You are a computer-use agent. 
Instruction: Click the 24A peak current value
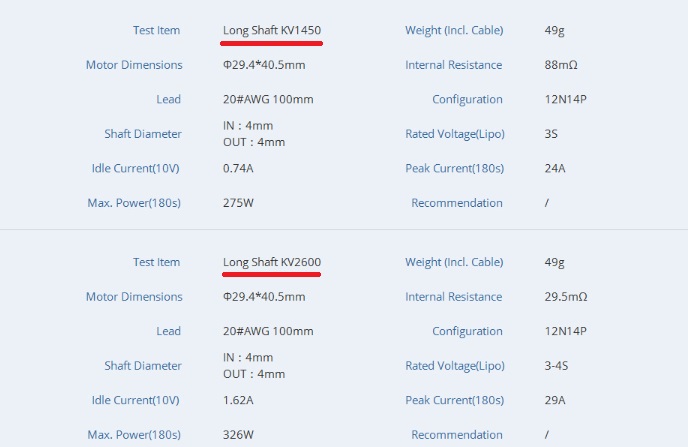pyautogui.click(x=555, y=168)
